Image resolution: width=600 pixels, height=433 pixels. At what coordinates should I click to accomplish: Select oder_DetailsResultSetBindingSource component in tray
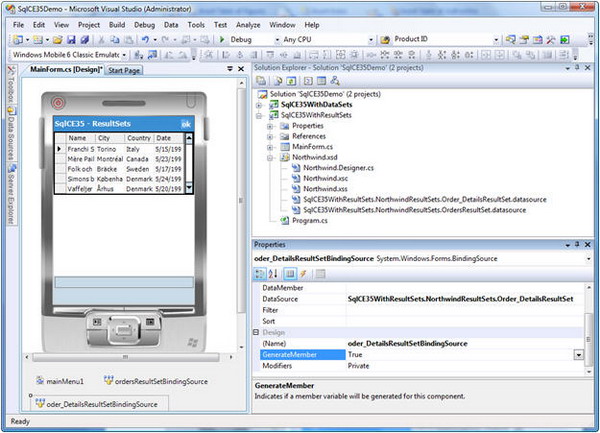[96, 404]
